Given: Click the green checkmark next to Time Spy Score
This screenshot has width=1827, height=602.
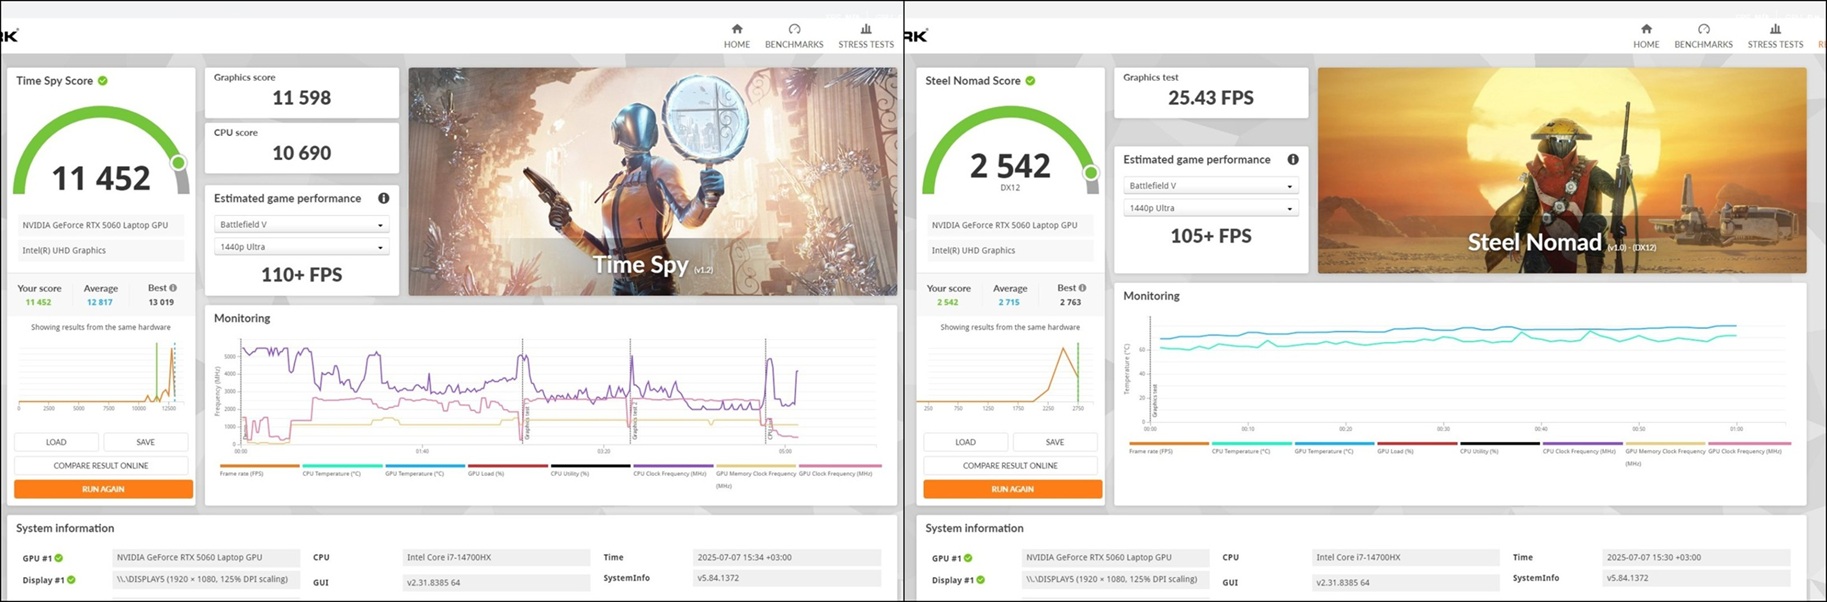Looking at the screenshot, I should pos(103,81).
